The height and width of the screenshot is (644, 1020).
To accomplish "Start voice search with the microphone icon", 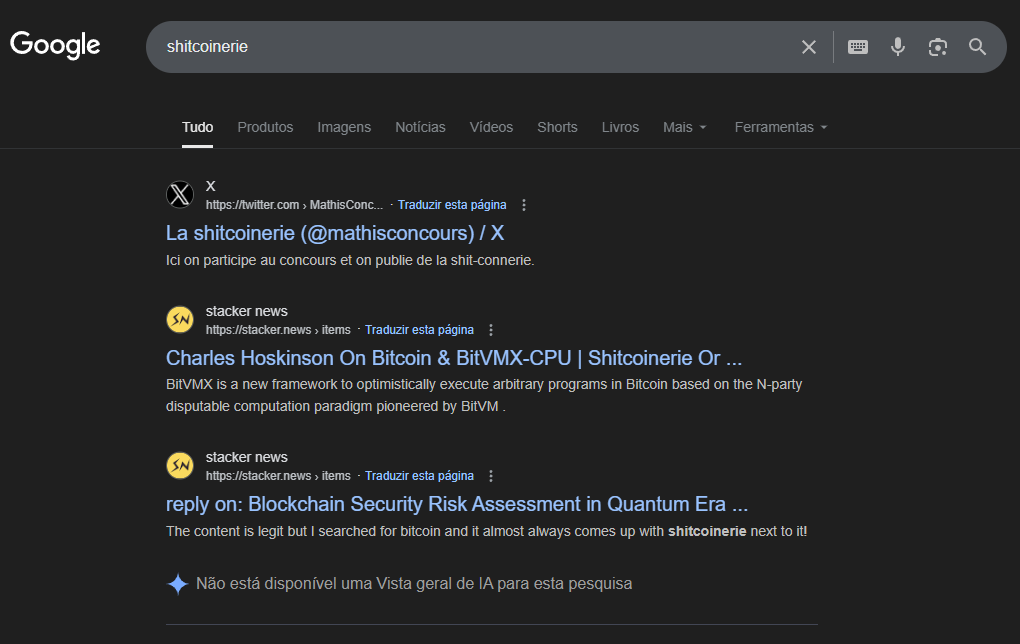I will tap(898, 47).
